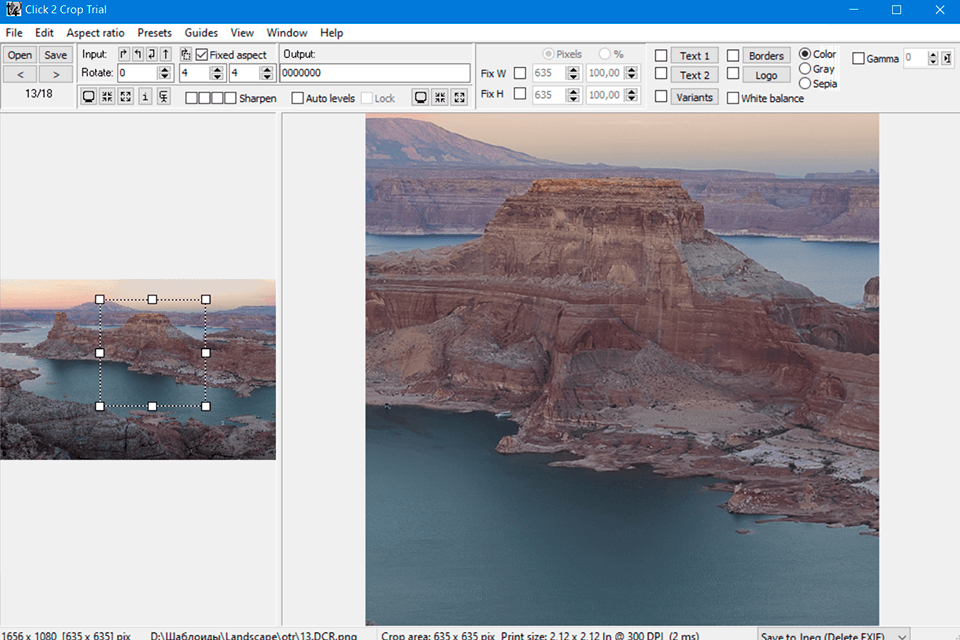This screenshot has height=640, width=960.
Task: Click Fix W percent spinner arrows
Action: pos(632,73)
